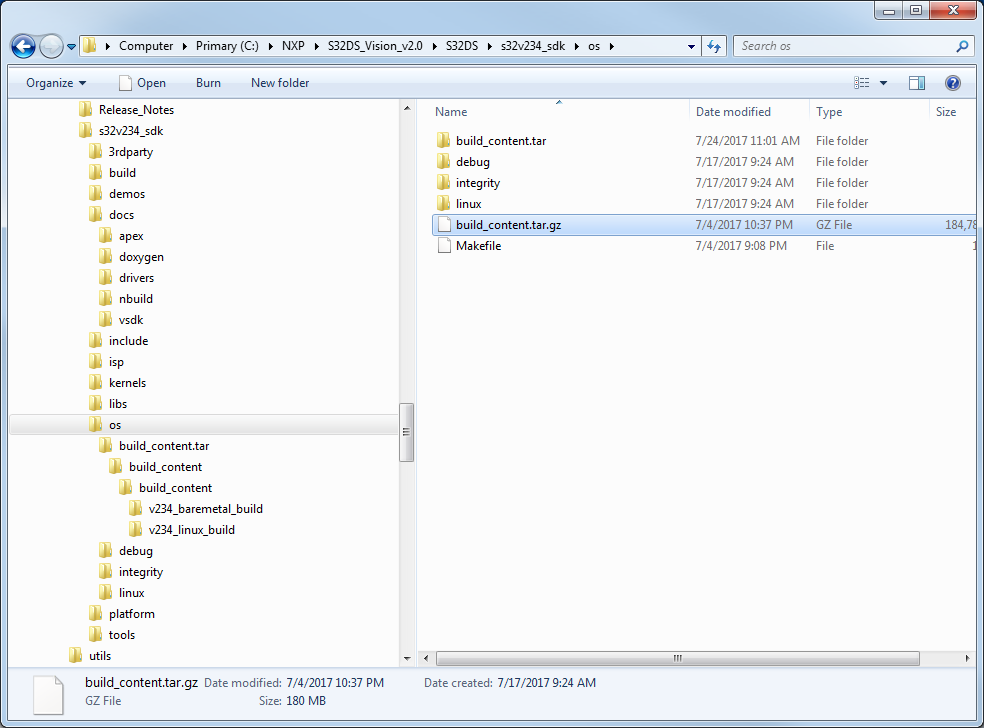Image resolution: width=984 pixels, height=728 pixels.
Task: Select the tools folder in the tree
Action: click(x=122, y=635)
